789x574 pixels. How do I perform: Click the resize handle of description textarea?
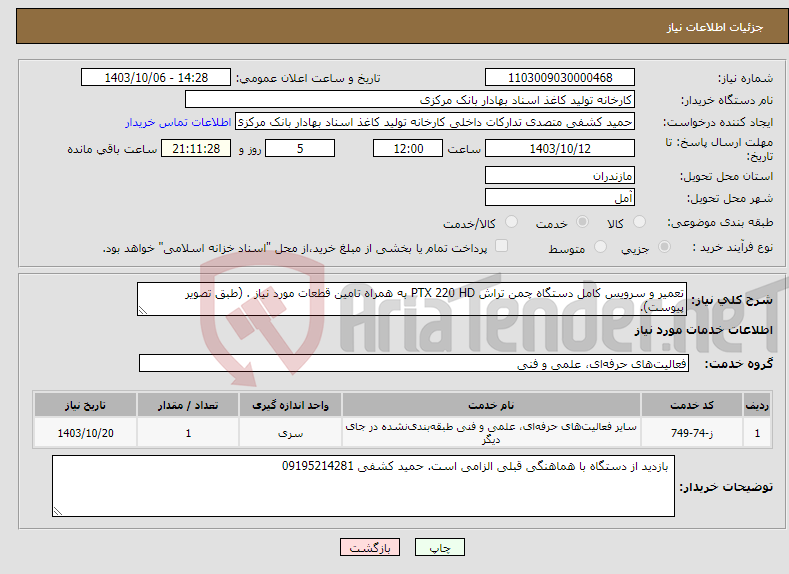point(142,310)
